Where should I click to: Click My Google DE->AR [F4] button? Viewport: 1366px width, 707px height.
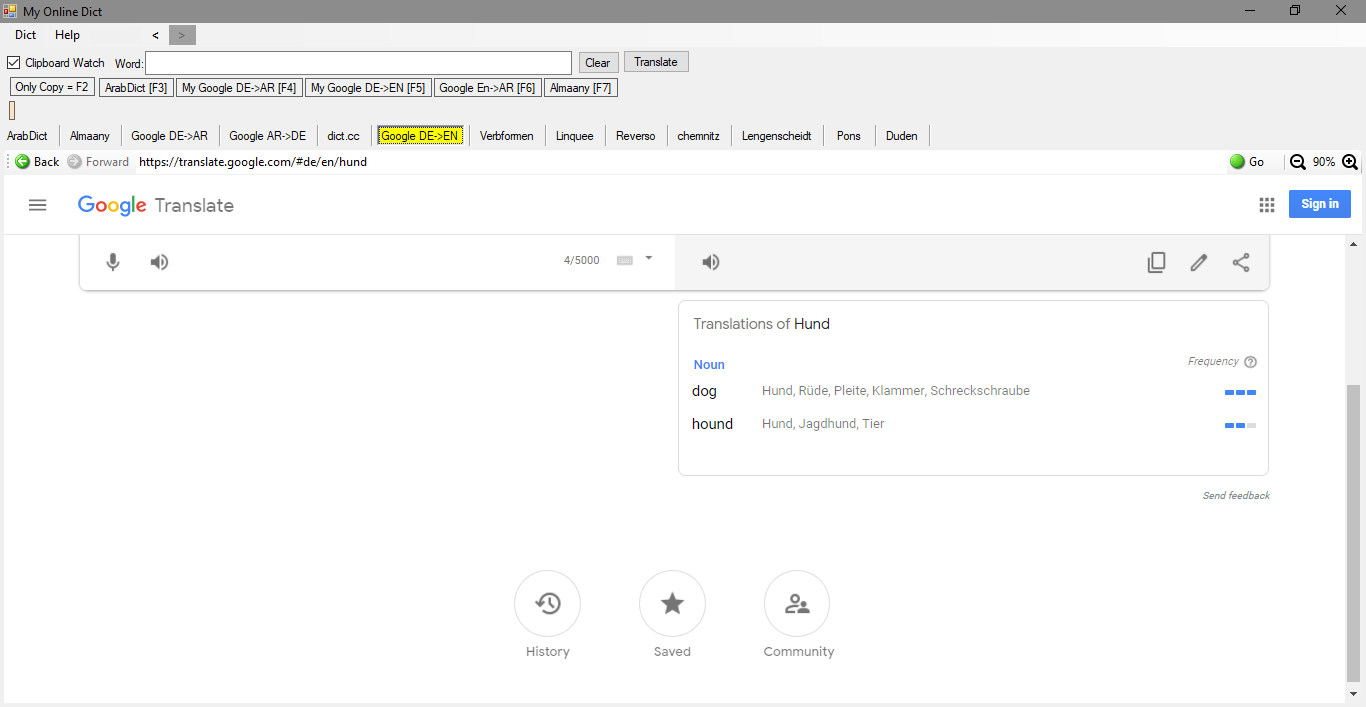tap(239, 88)
